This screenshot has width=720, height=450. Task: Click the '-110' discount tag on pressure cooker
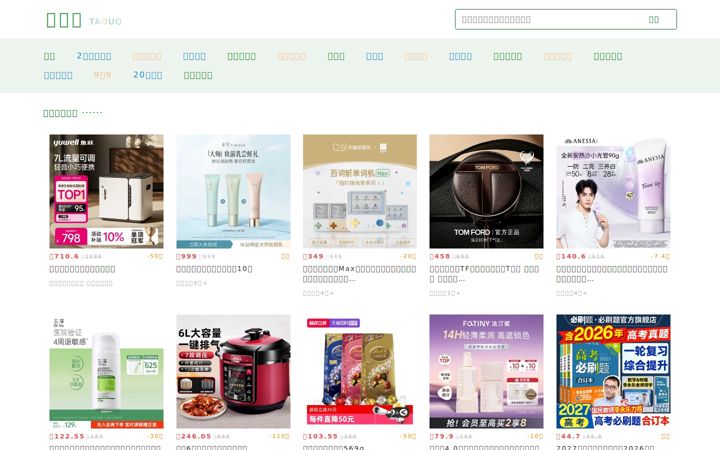click(279, 436)
